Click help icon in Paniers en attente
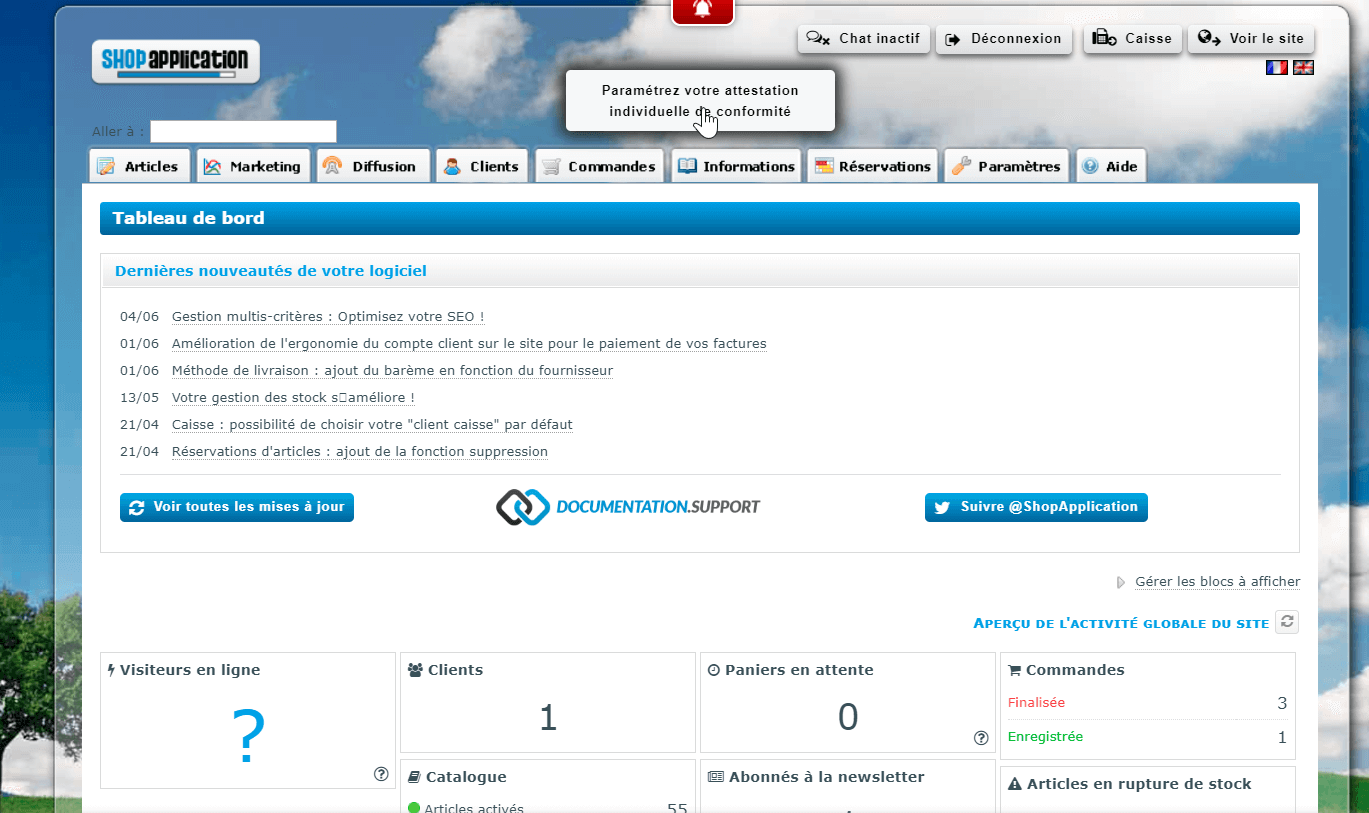Viewport: 1369px width, 813px height. tap(981, 738)
